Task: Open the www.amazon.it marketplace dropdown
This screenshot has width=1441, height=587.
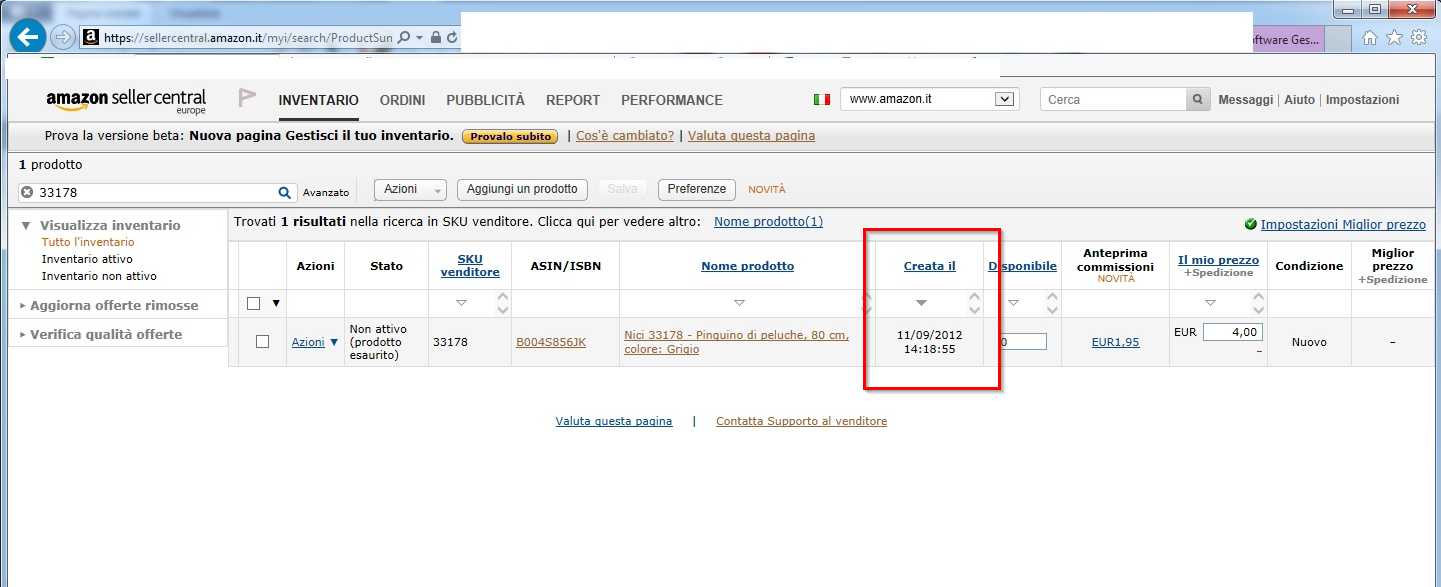Action: (930, 99)
